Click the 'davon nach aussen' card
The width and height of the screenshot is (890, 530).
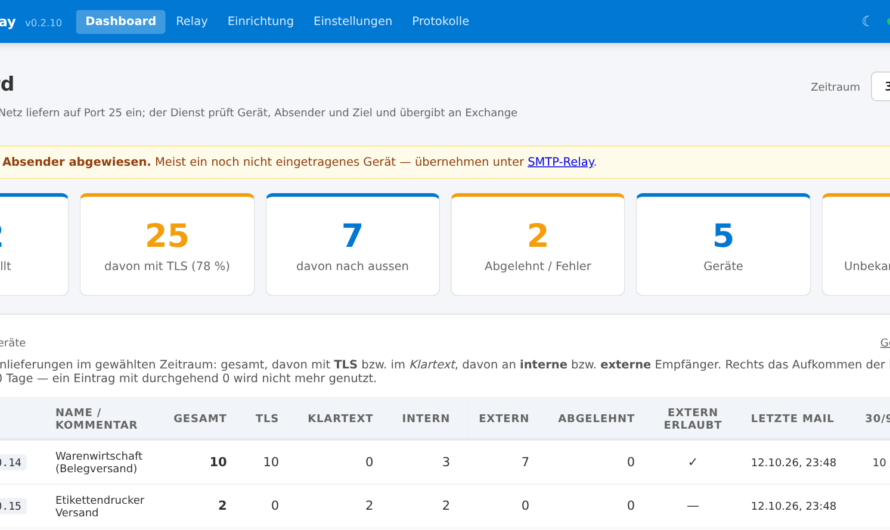coord(352,244)
